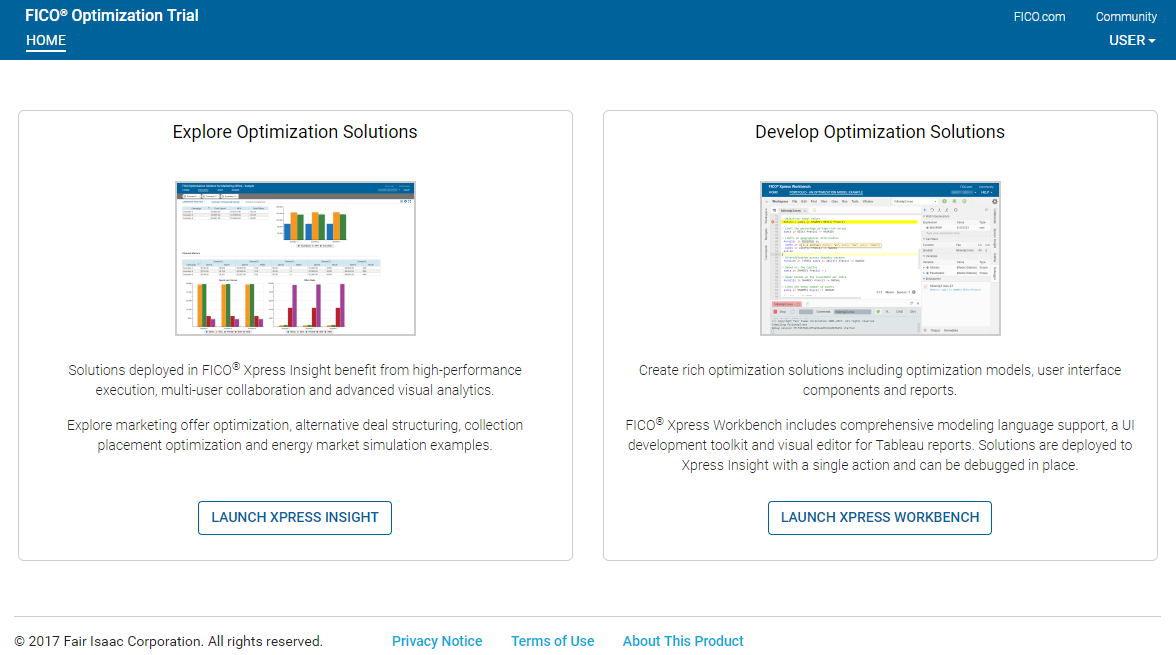Open the Terms of Use link
Viewport: 1176px width, 655px height.
click(x=553, y=641)
